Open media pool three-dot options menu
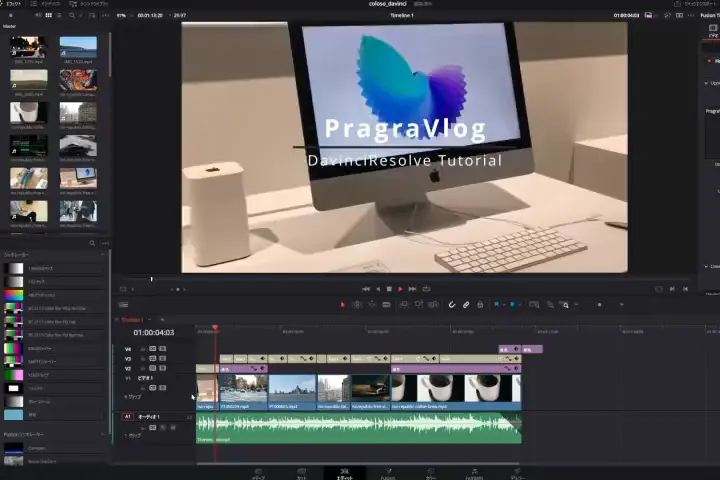The height and width of the screenshot is (480, 720). [x=106, y=15]
